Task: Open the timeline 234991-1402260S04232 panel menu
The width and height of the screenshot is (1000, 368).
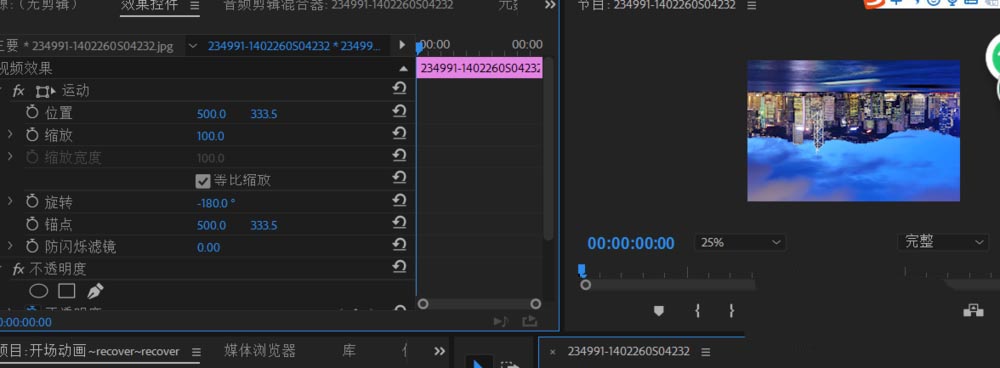Action: coord(705,351)
